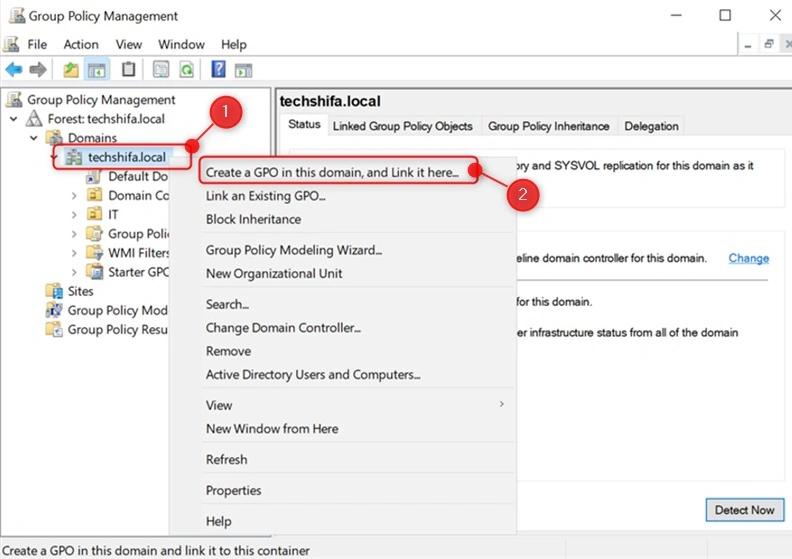
Task: Click the Group Policy Modeling icon
Action: (54, 310)
